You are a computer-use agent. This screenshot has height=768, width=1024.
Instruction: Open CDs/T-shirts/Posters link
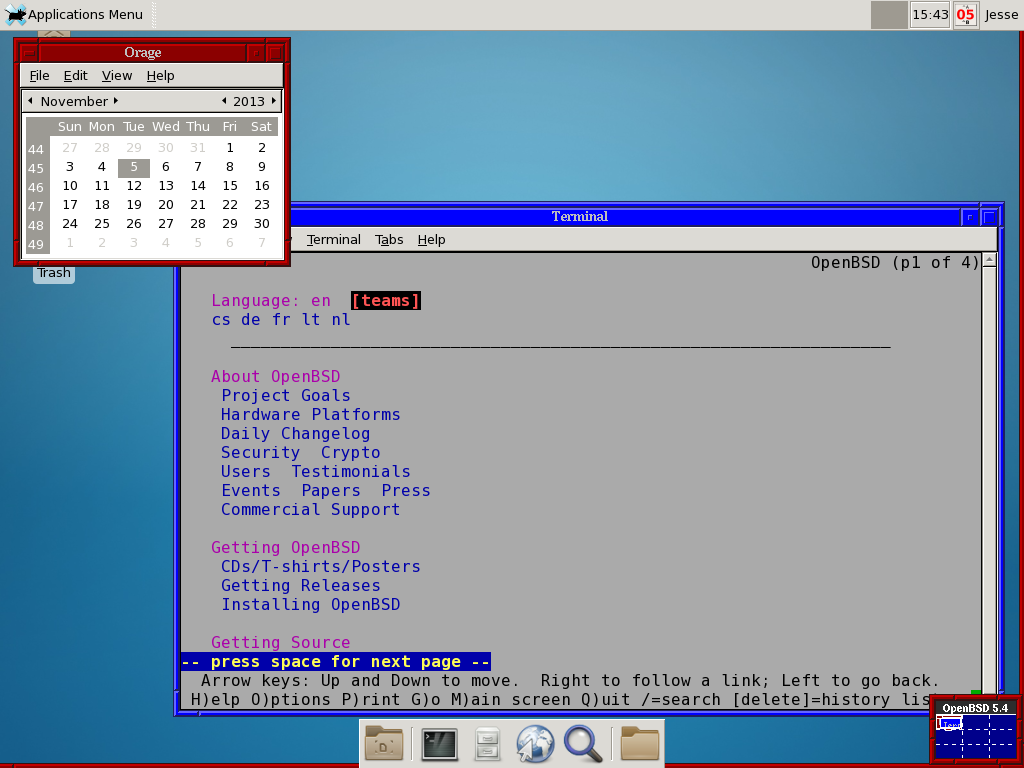[321, 566]
